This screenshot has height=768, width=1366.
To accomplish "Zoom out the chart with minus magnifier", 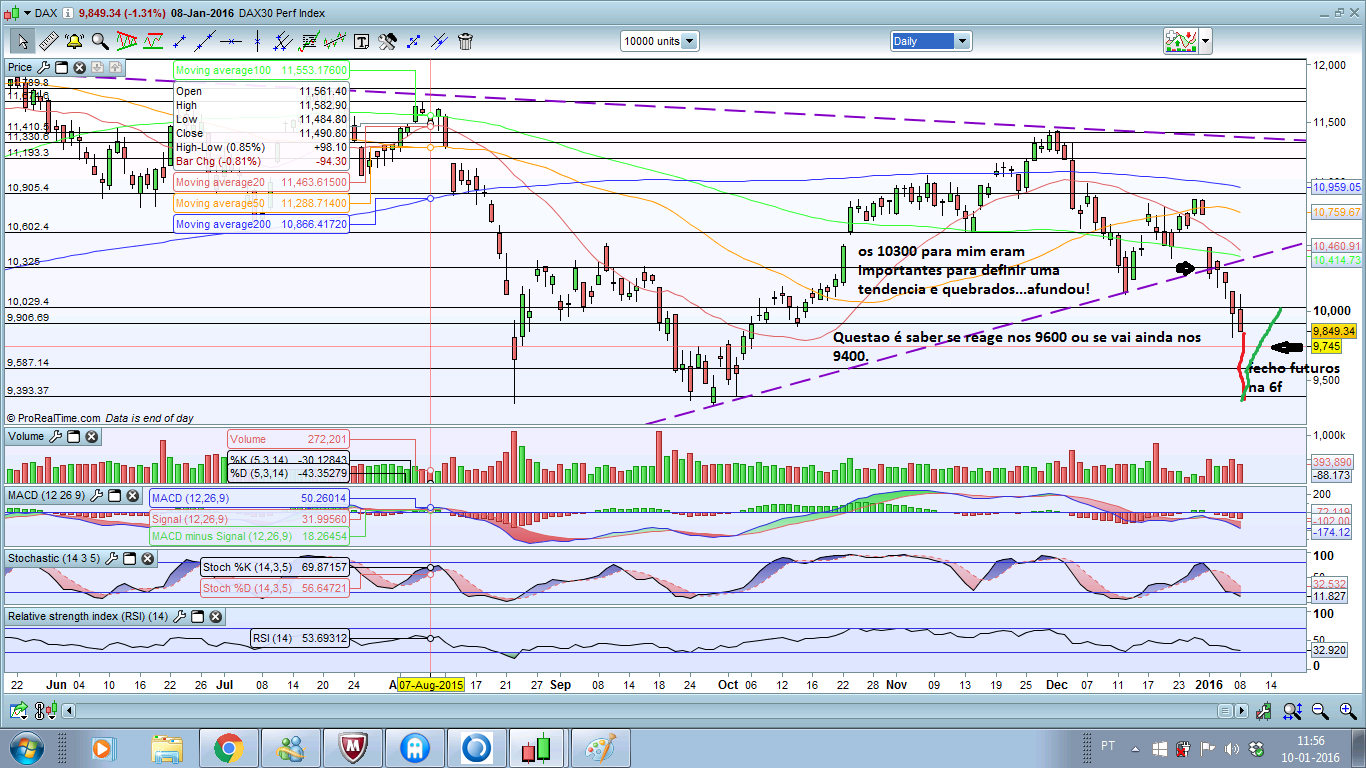I will point(1320,711).
